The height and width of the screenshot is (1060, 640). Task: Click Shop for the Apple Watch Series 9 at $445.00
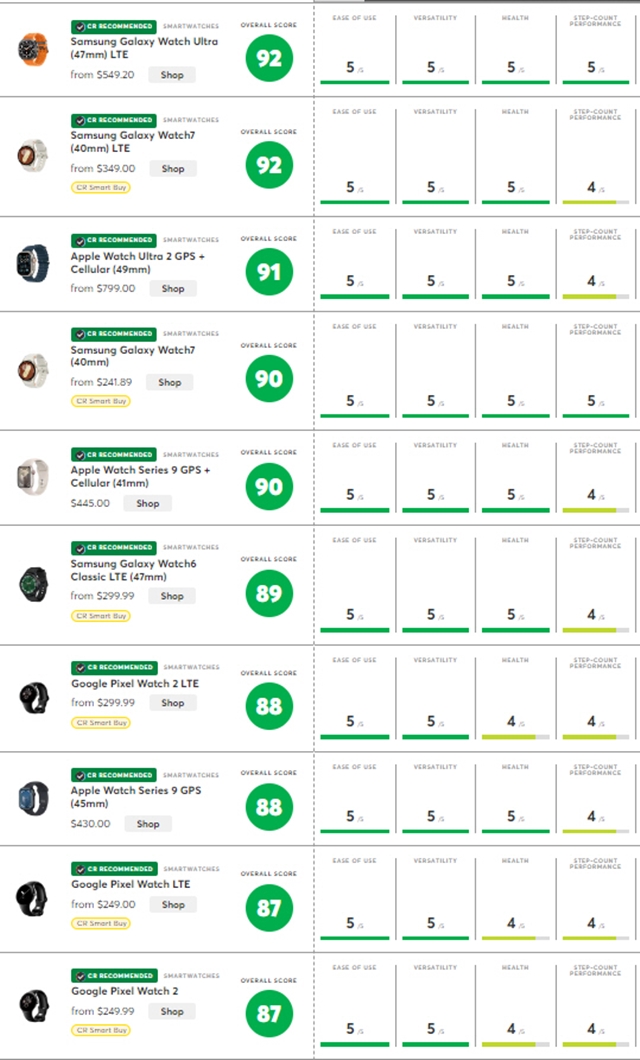tap(147, 503)
